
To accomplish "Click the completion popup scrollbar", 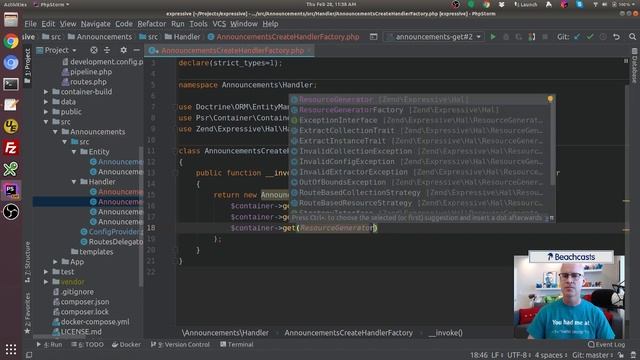I will tap(553, 143).
